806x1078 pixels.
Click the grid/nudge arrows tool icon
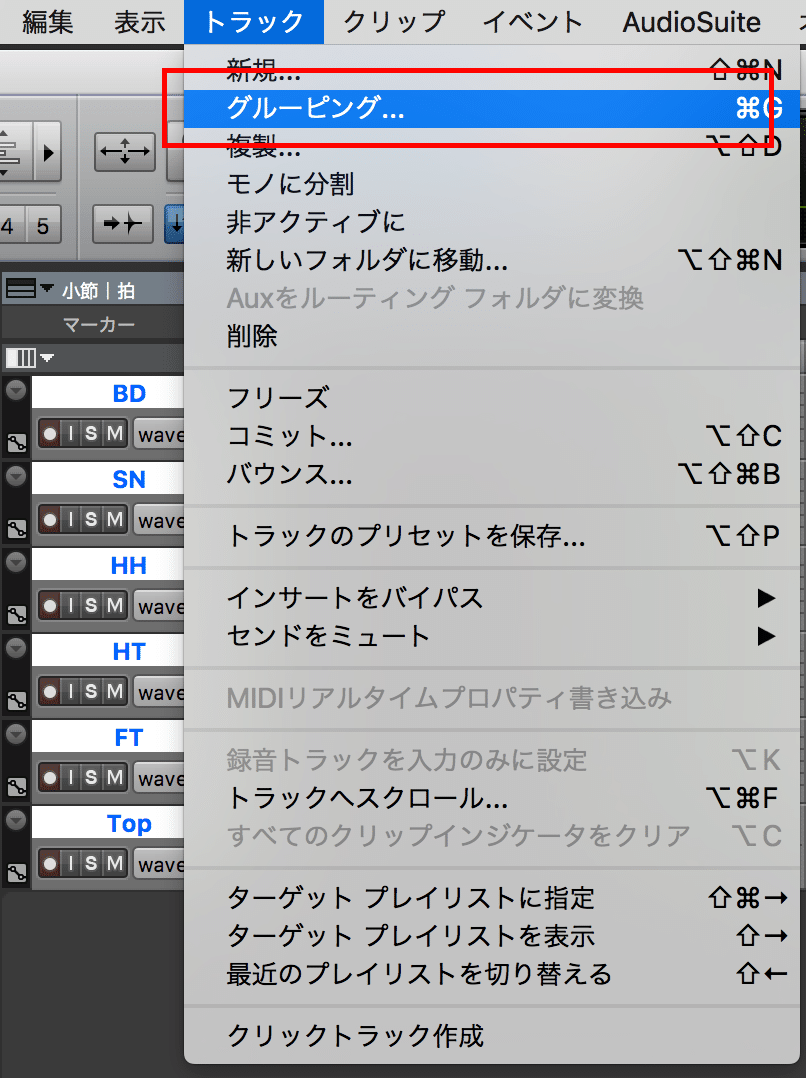tap(124, 151)
